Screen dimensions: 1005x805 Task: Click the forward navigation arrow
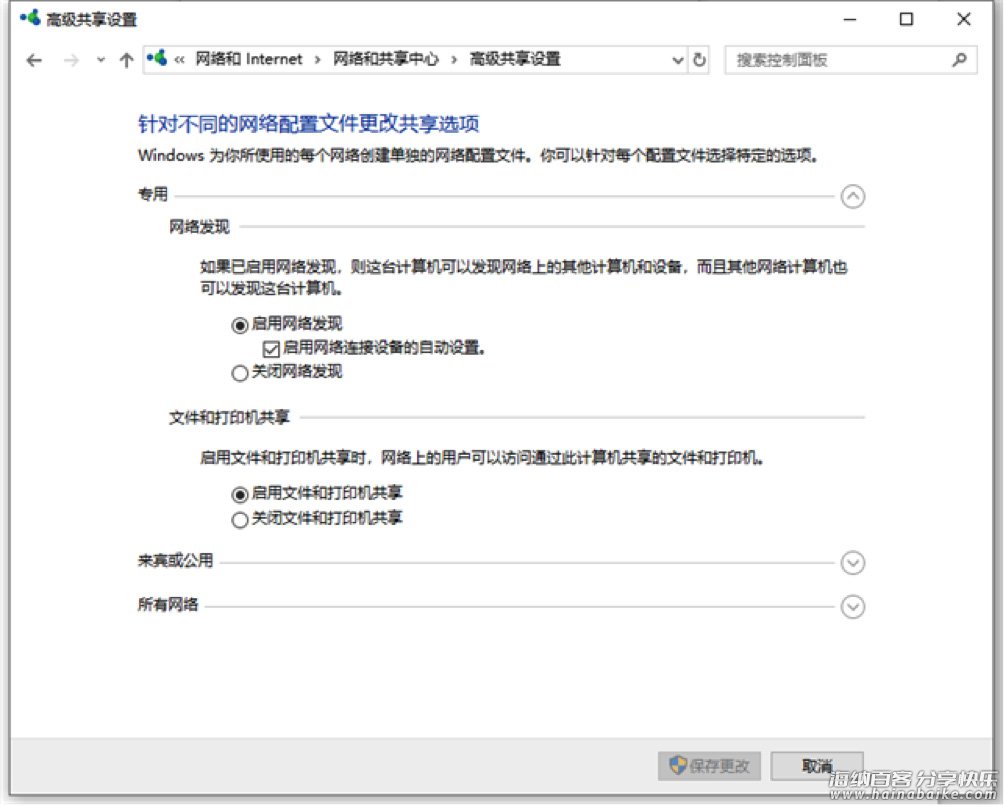tap(70, 60)
